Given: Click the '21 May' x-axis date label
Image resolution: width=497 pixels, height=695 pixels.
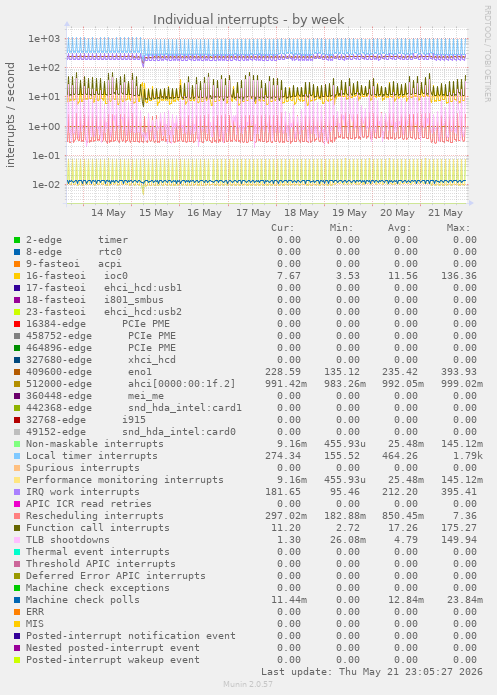Looking at the screenshot, I should [445, 213].
